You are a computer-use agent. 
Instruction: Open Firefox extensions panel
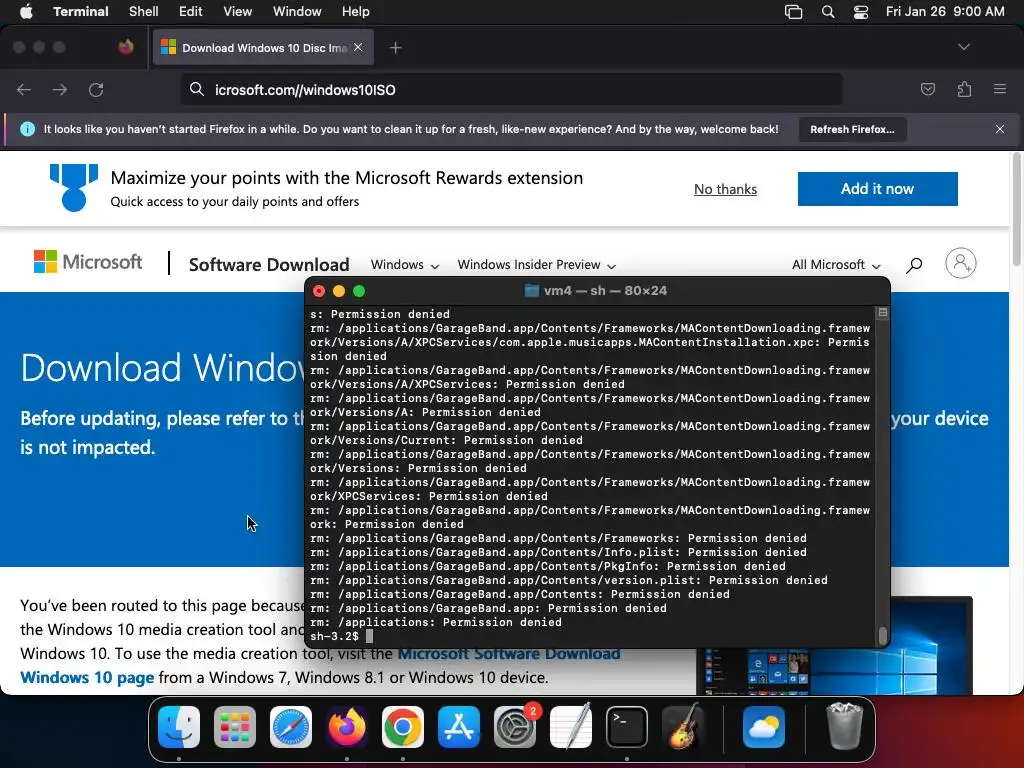[964, 89]
